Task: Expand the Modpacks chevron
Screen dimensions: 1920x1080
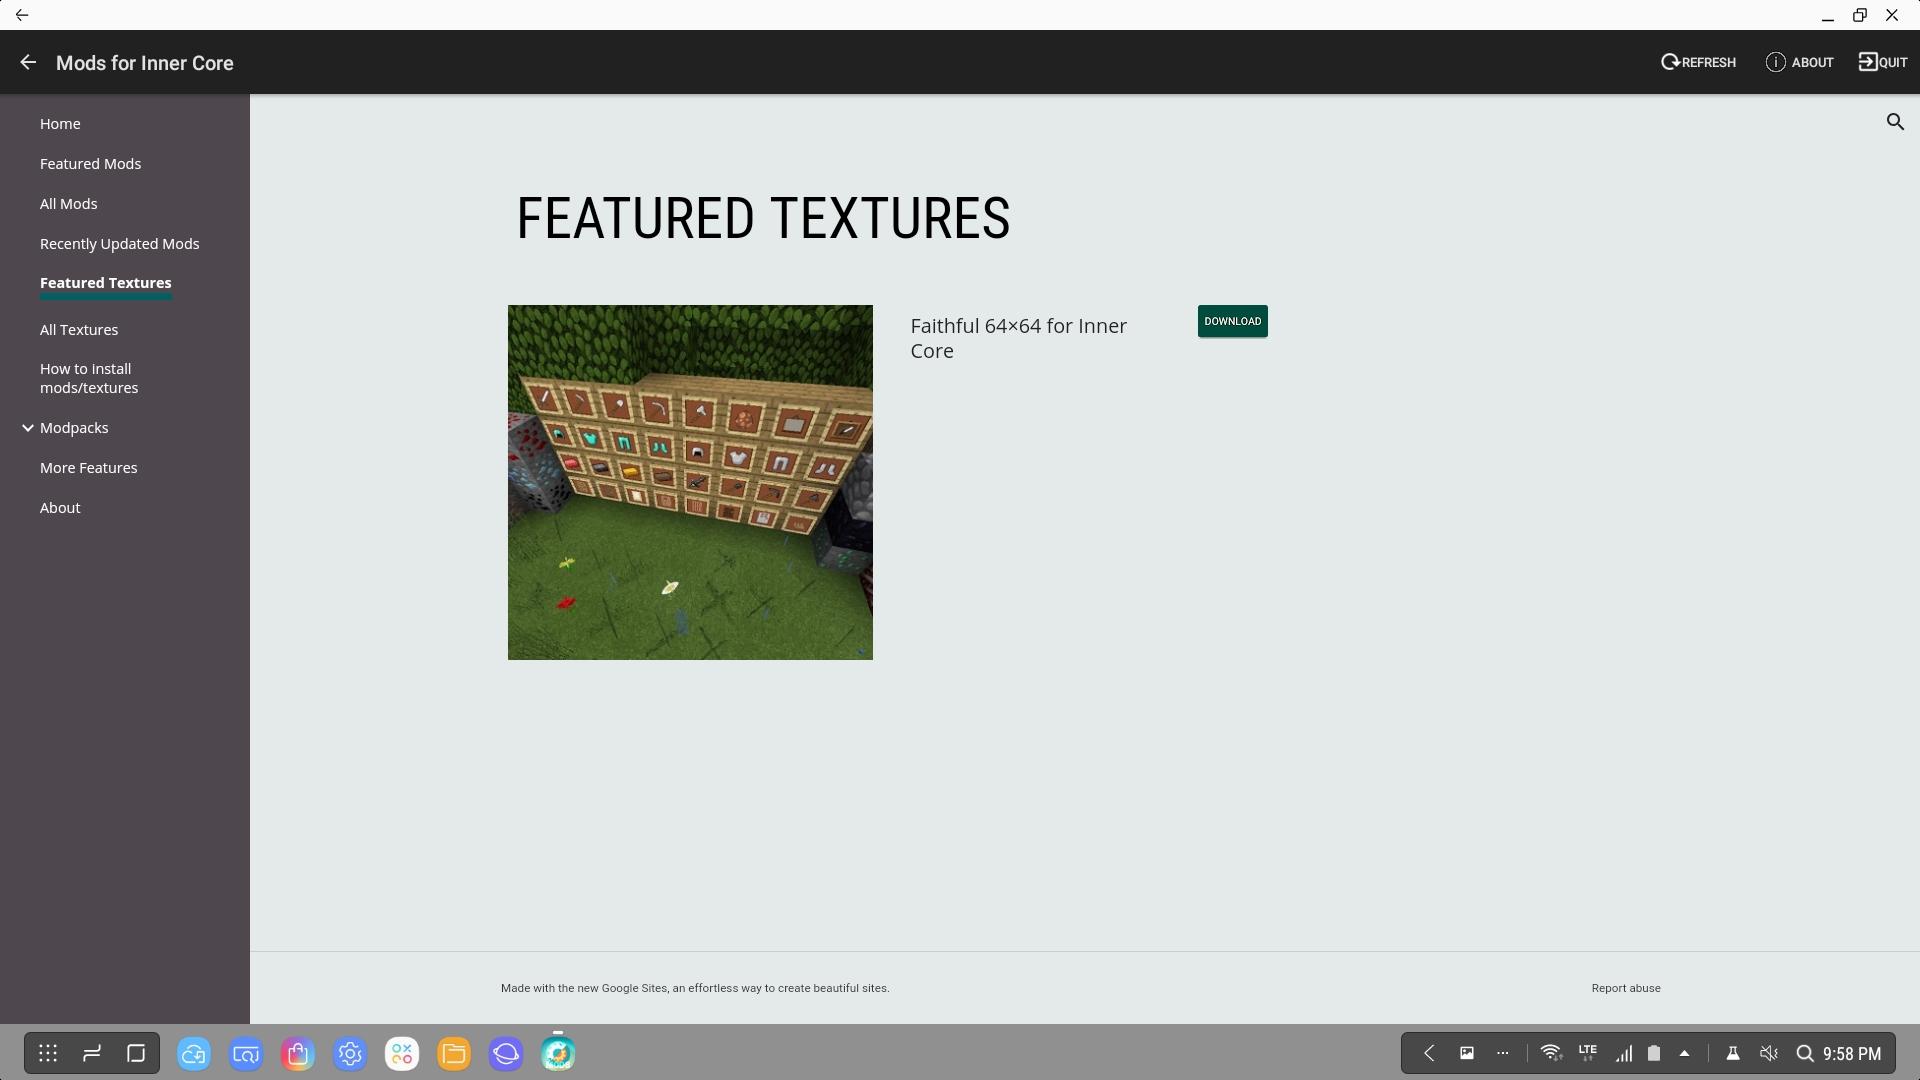Action: (28, 428)
